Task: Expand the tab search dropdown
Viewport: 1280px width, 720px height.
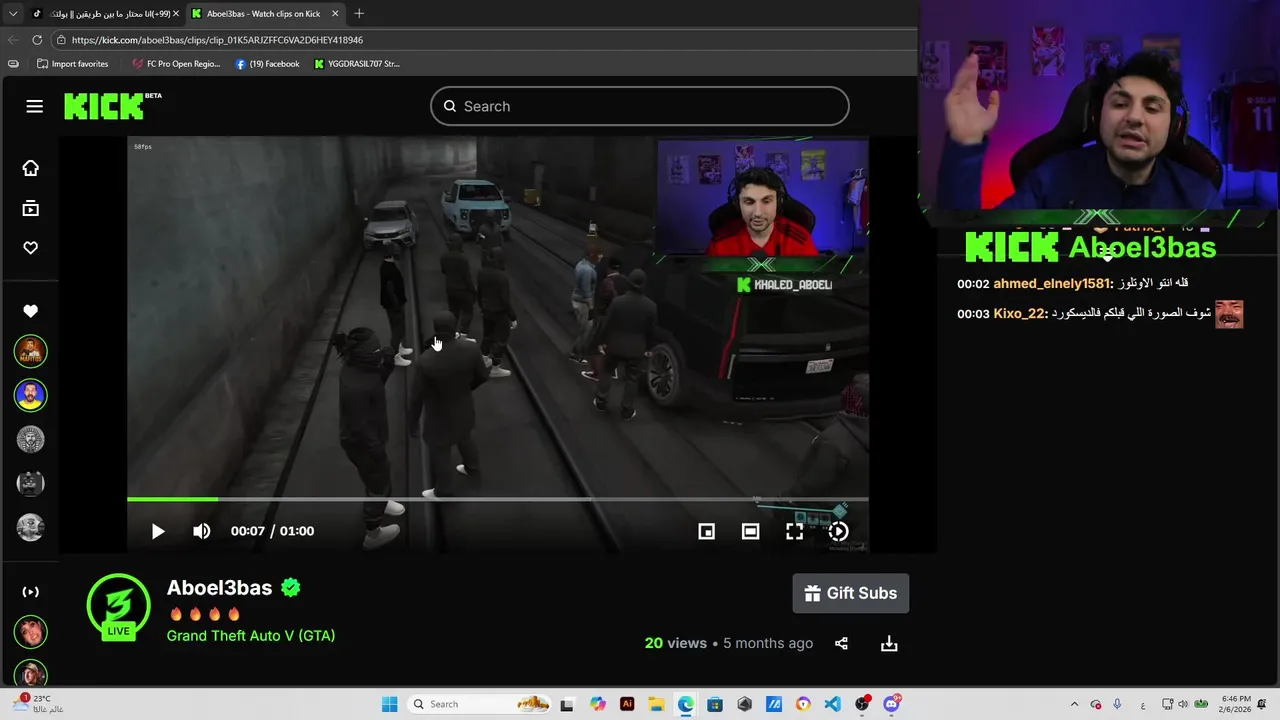Action: [x=13, y=14]
